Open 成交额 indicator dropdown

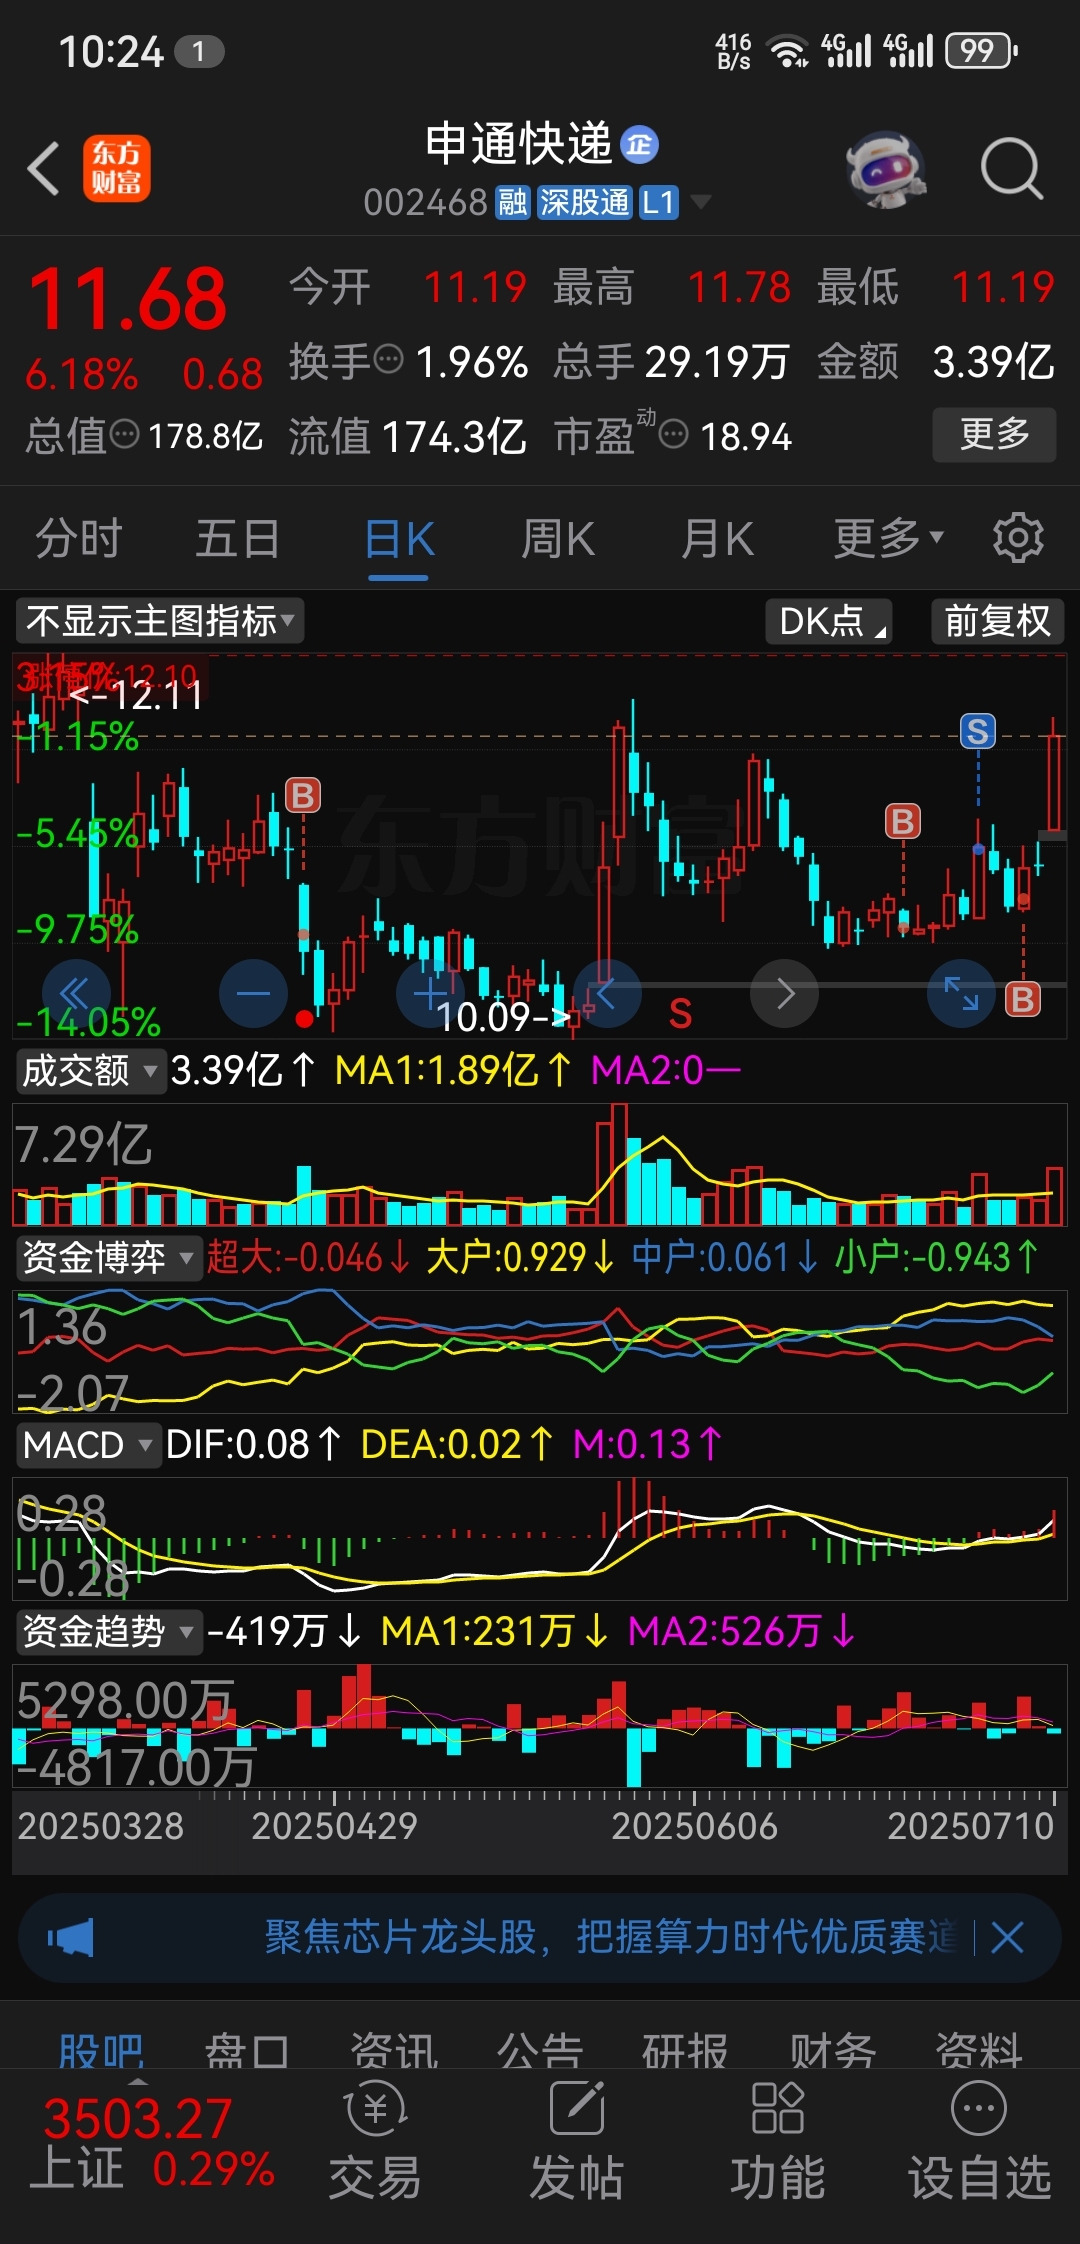[89, 1071]
